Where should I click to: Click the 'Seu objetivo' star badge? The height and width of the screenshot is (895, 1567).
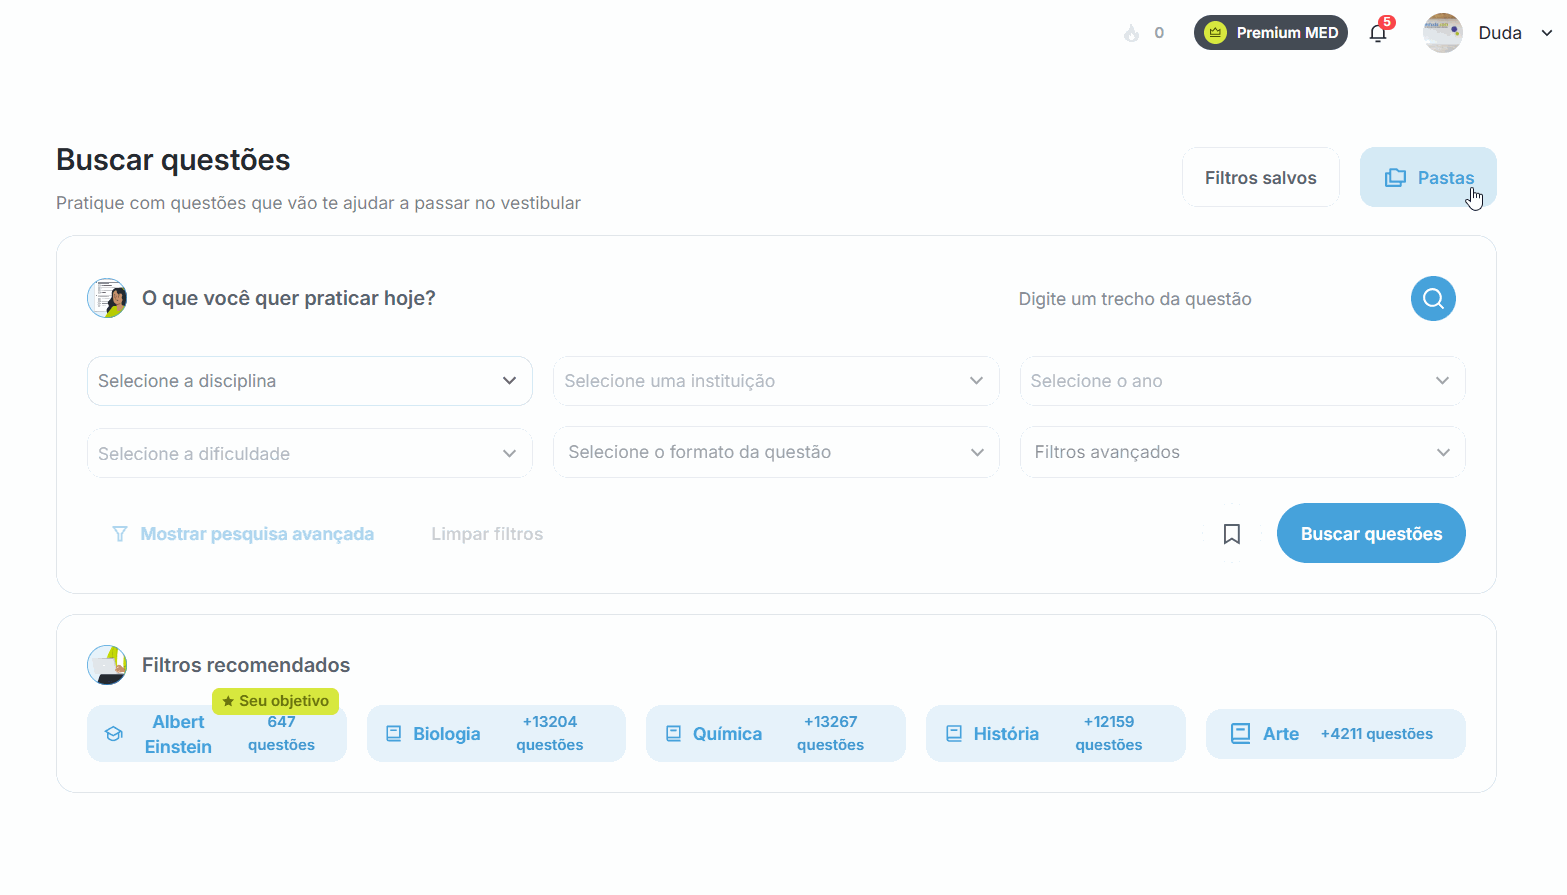276,701
